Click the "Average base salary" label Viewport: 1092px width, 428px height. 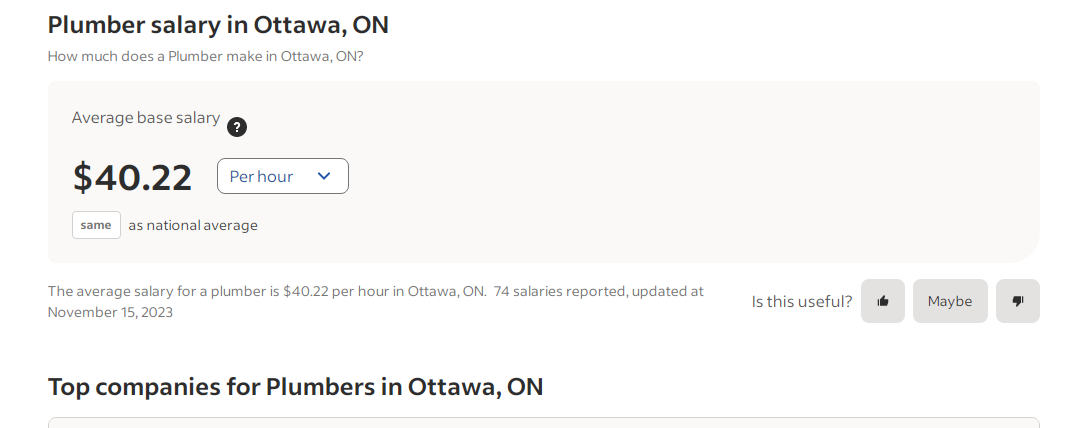coord(146,118)
